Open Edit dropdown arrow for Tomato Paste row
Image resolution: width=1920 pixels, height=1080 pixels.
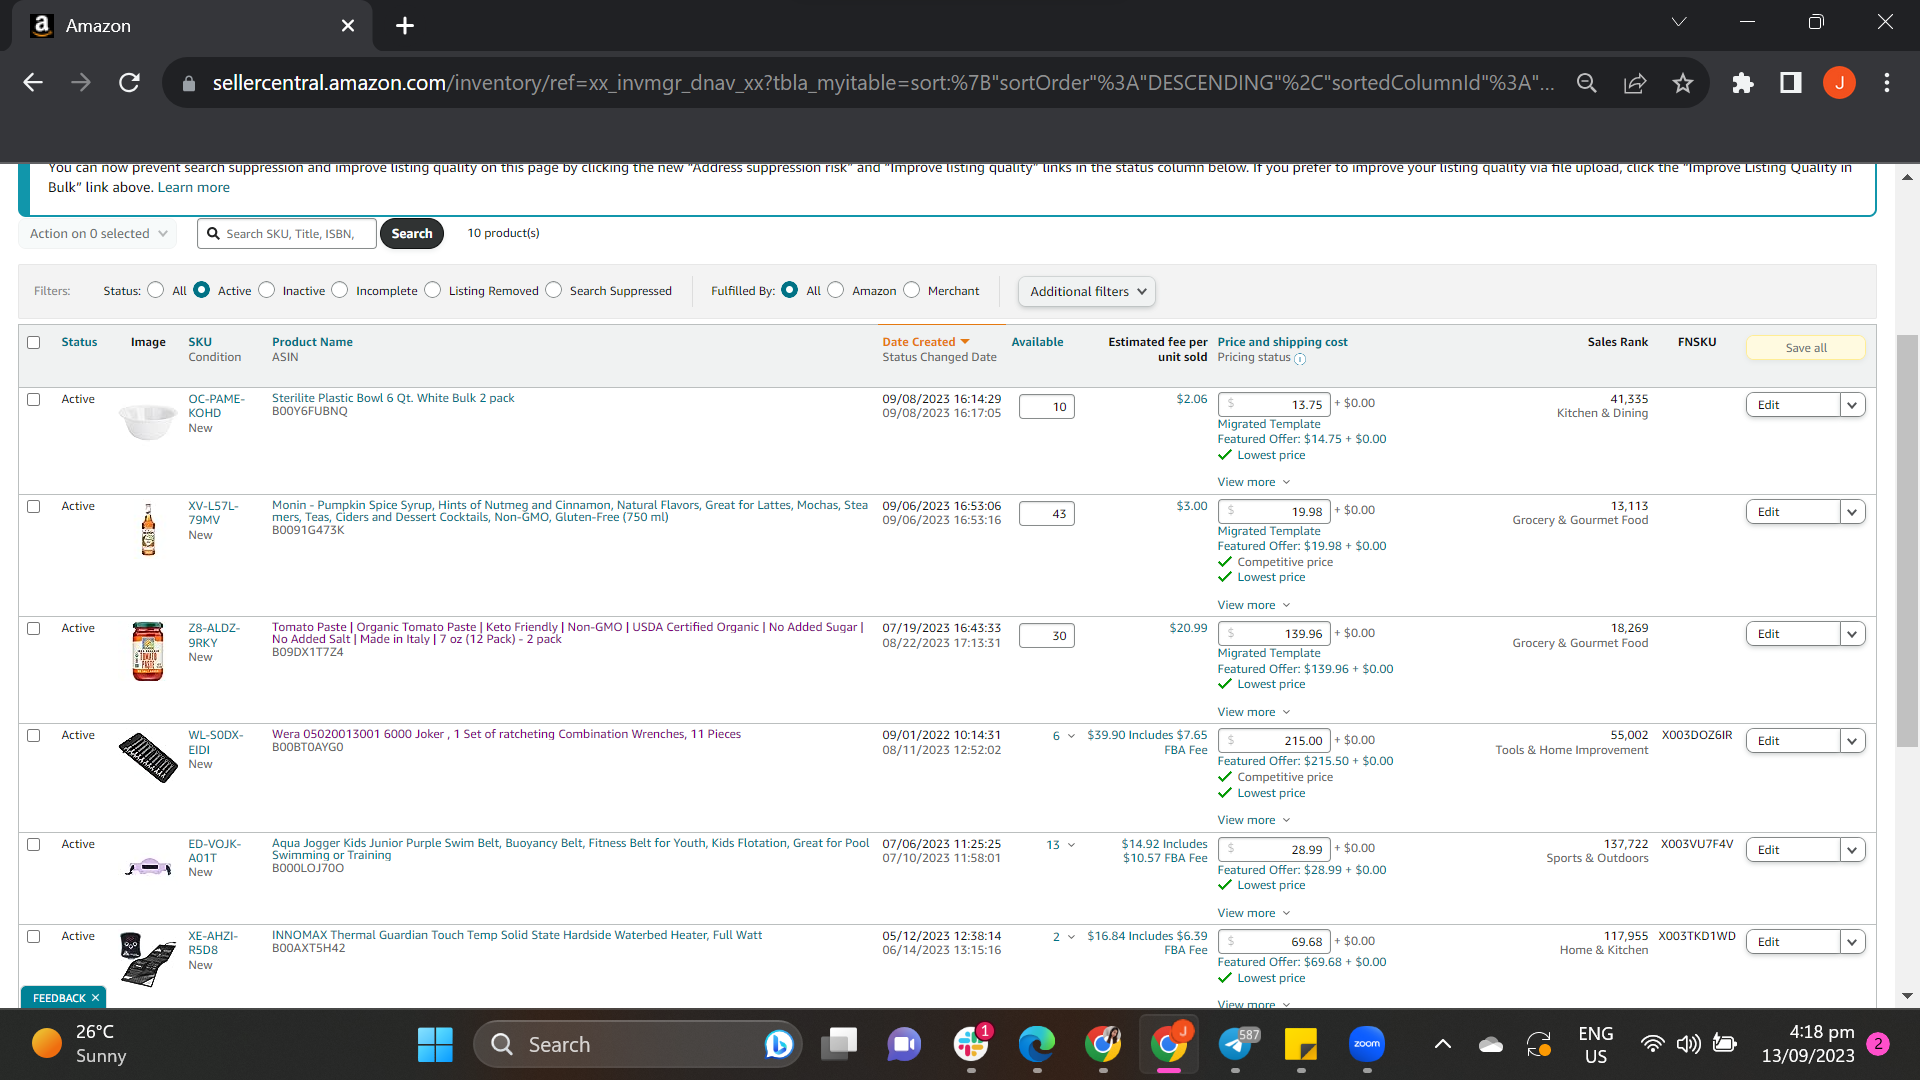[x=1852, y=634]
